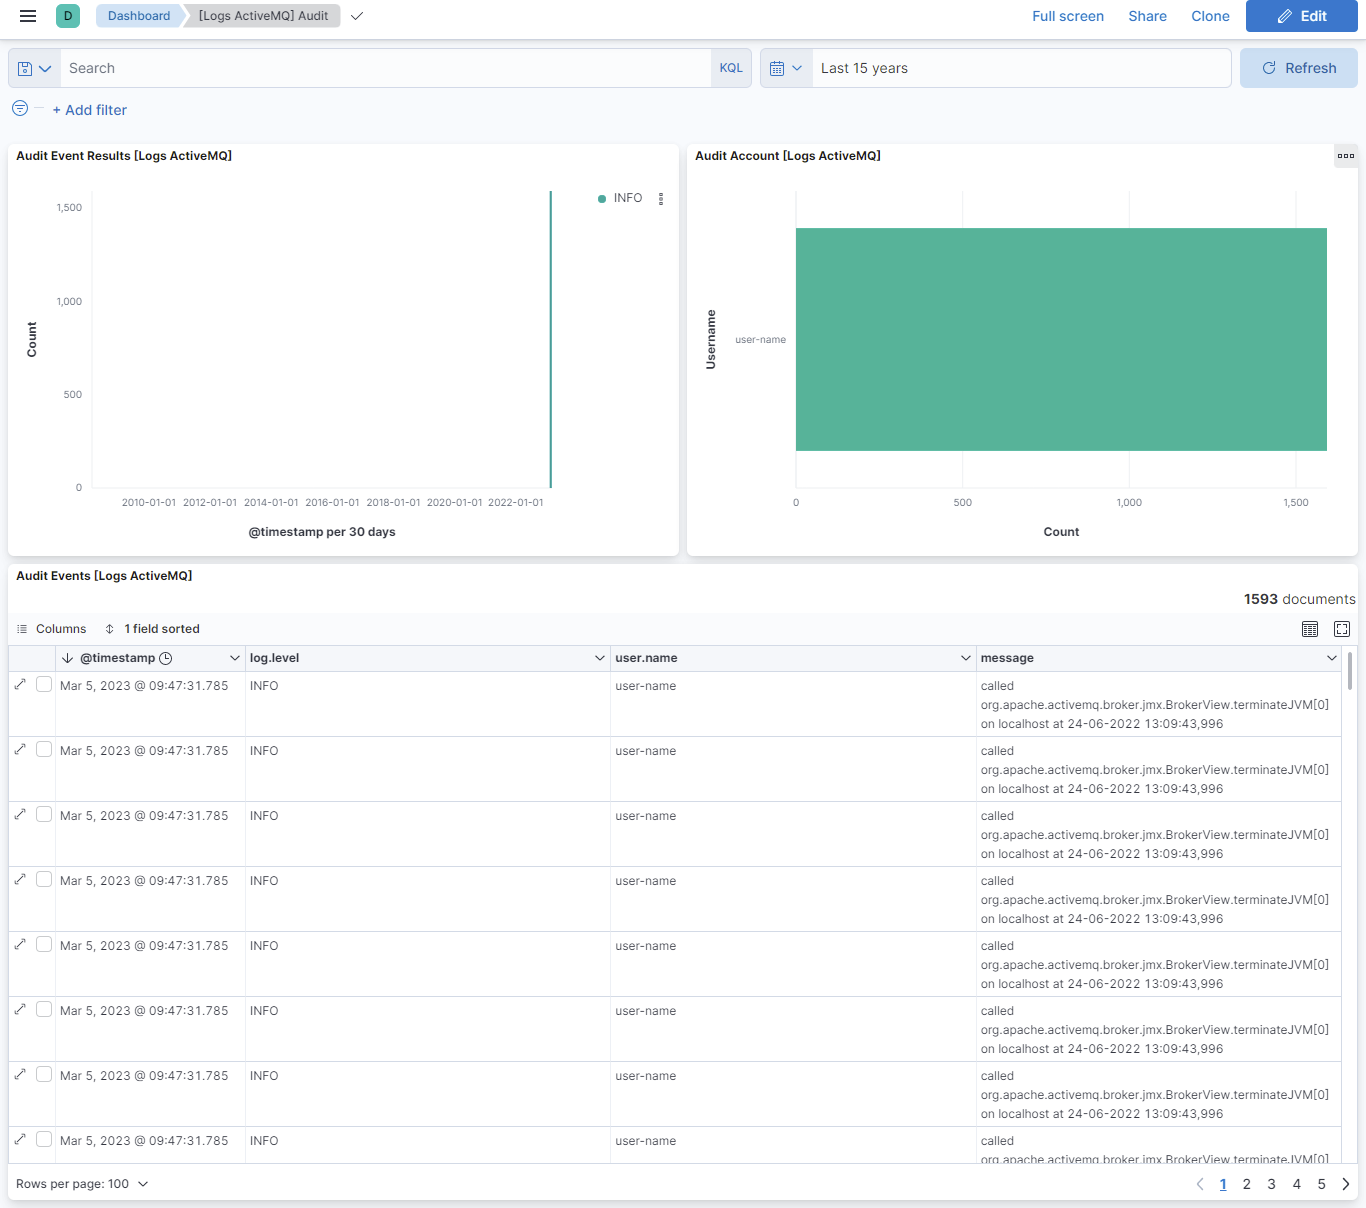Click the Columns button label
This screenshot has width=1366, height=1208.
[x=61, y=629]
